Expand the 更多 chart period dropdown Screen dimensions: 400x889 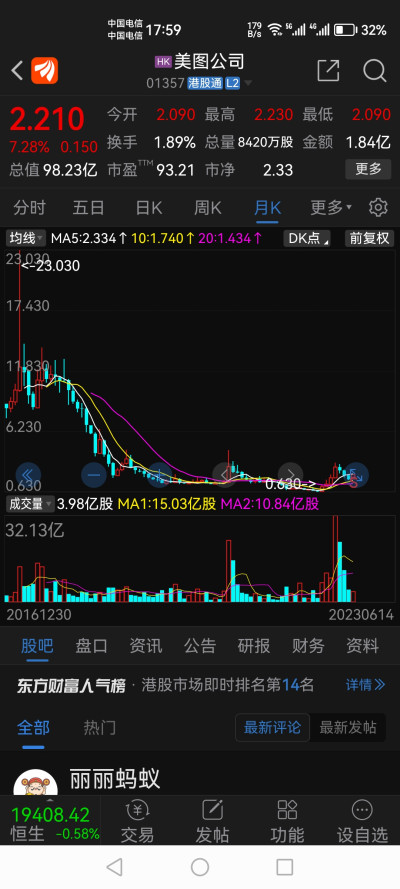pos(331,208)
